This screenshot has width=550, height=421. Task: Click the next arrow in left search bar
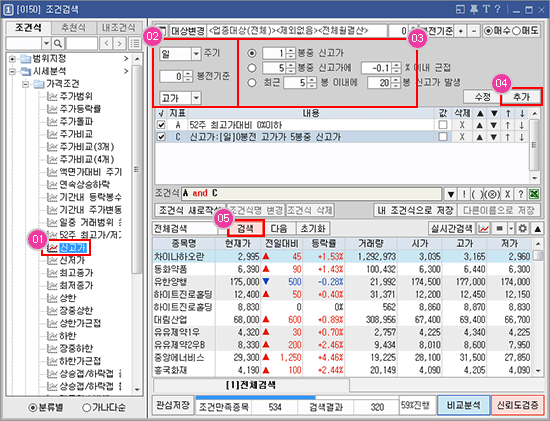(x=120, y=44)
